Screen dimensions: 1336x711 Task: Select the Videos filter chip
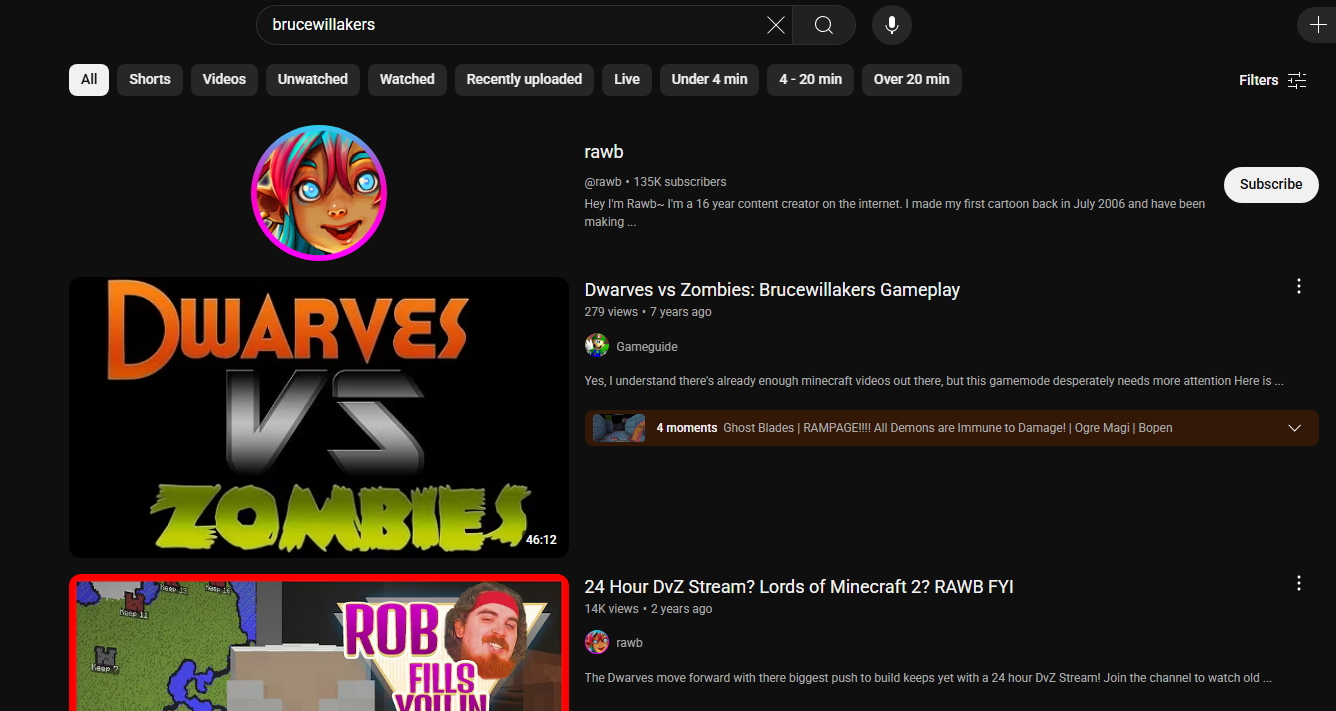[x=224, y=80]
